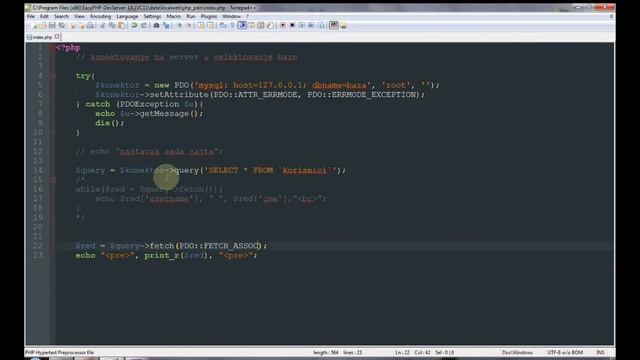Click the X at the menu bar's right end
Viewport: 640px width, 360px height.
[x=611, y=16]
